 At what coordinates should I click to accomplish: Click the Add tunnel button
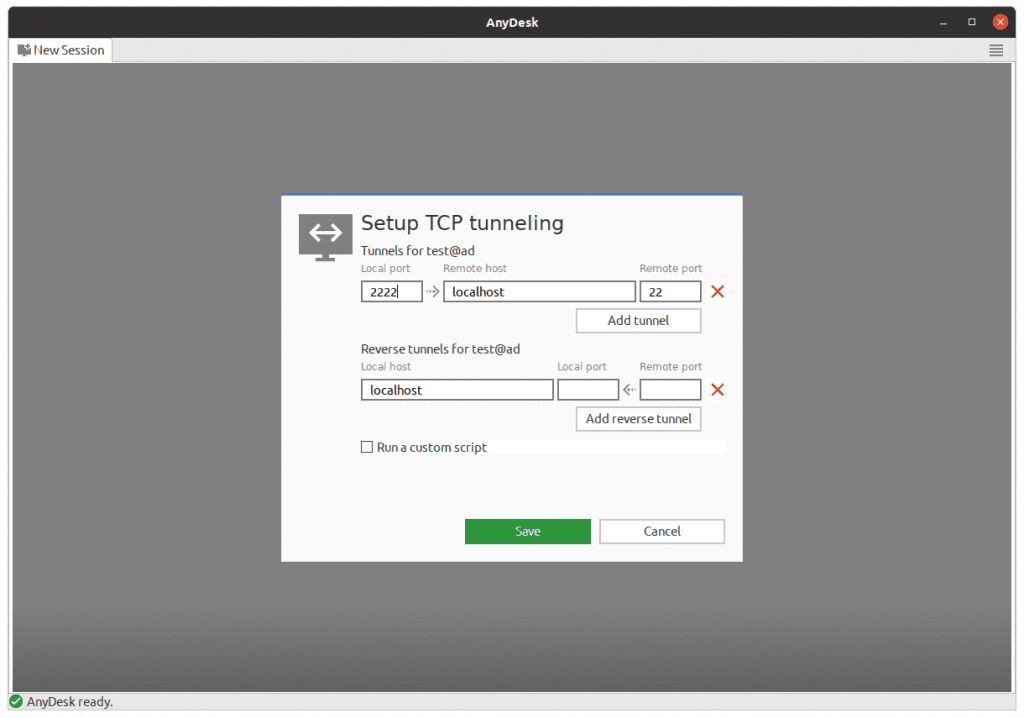pyautogui.click(x=638, y=320)
